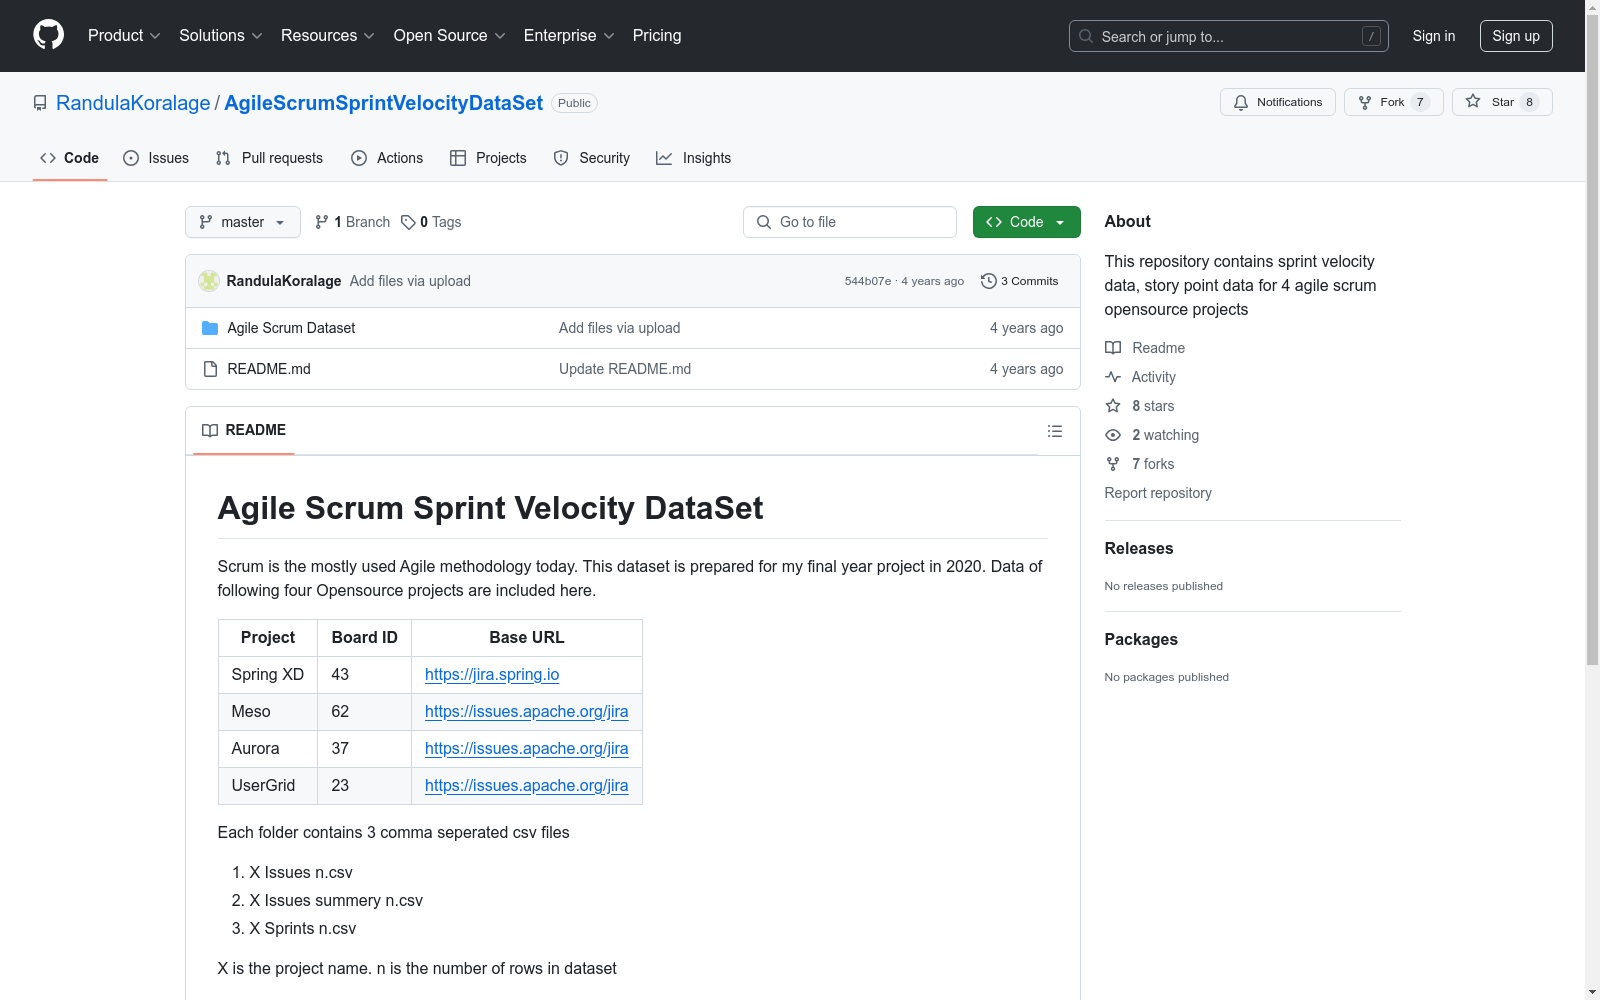Select the README tab in the file viewer
This screenshot has width=1600, height=1000.
tap(244, 430)
